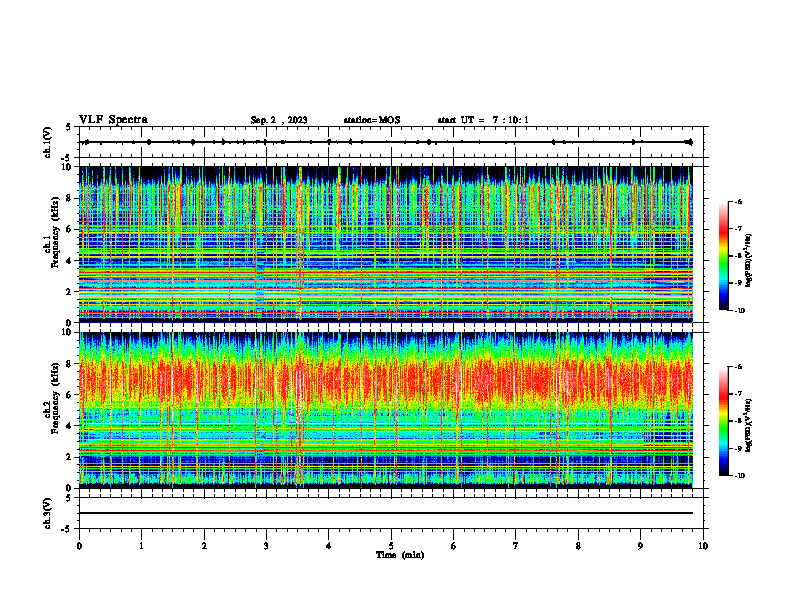Viewport: 792px width, 612px height.
Task: Click the "ch.3(V)" axis label
Action: pos(47,513)
